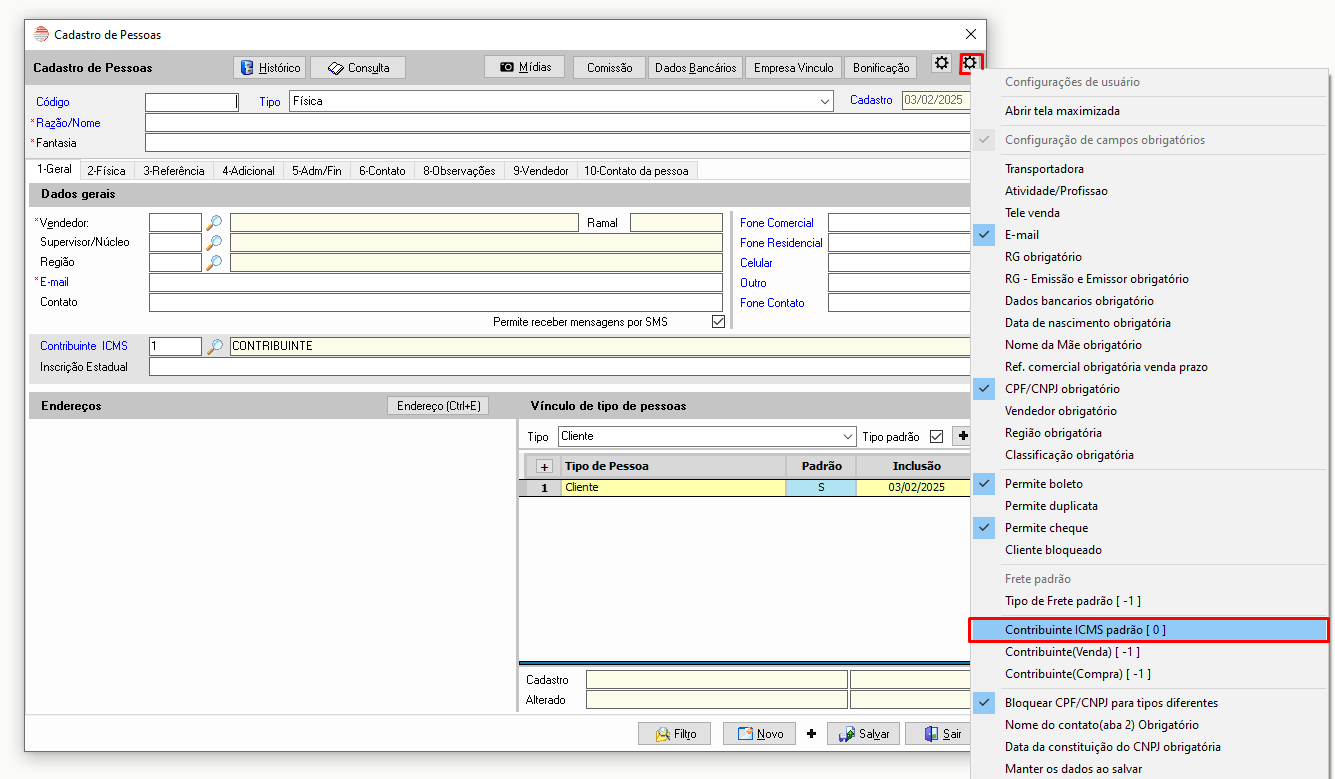Click the magnifier icon next to Supervisor/Núcleo
The image size is (1335, 779).
(214, 243)
